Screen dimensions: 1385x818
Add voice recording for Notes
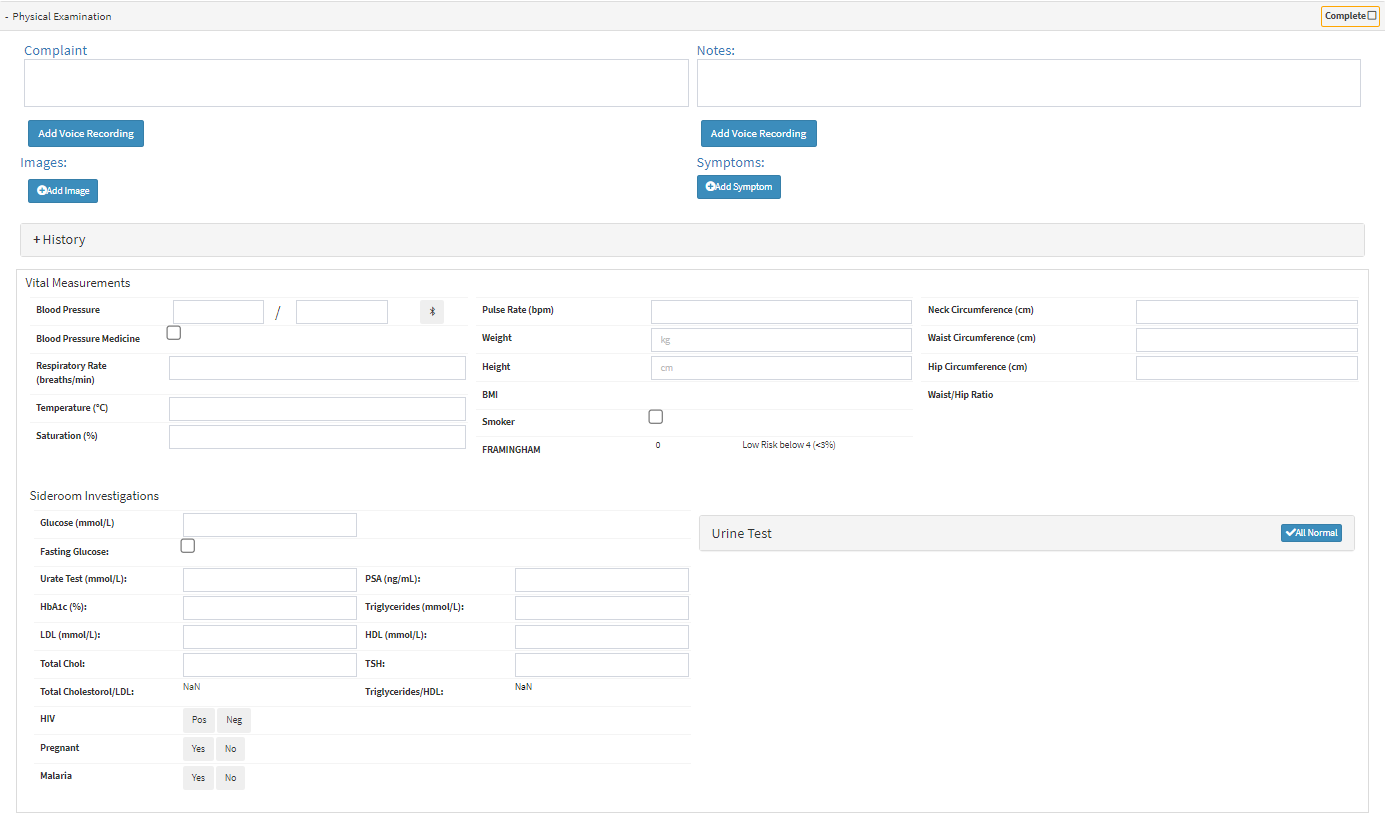click(758, 134)
